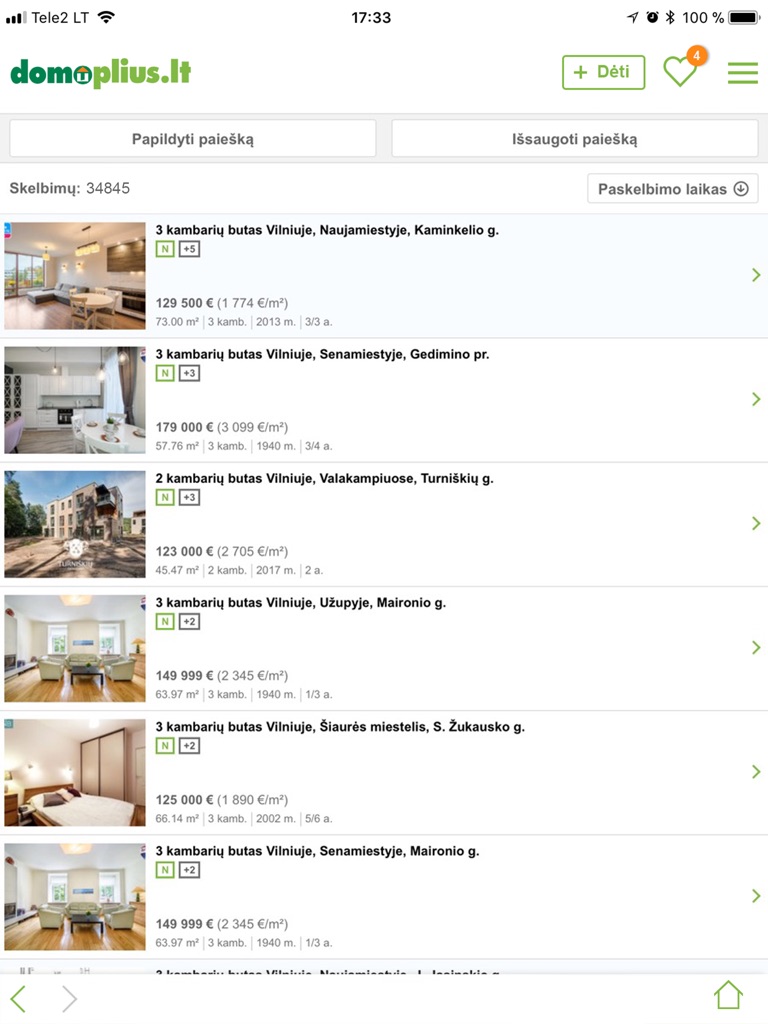Expand Turniškių g. listing via chevron
The height and width of the screenshot is (1024, 768).
(756, 523)
